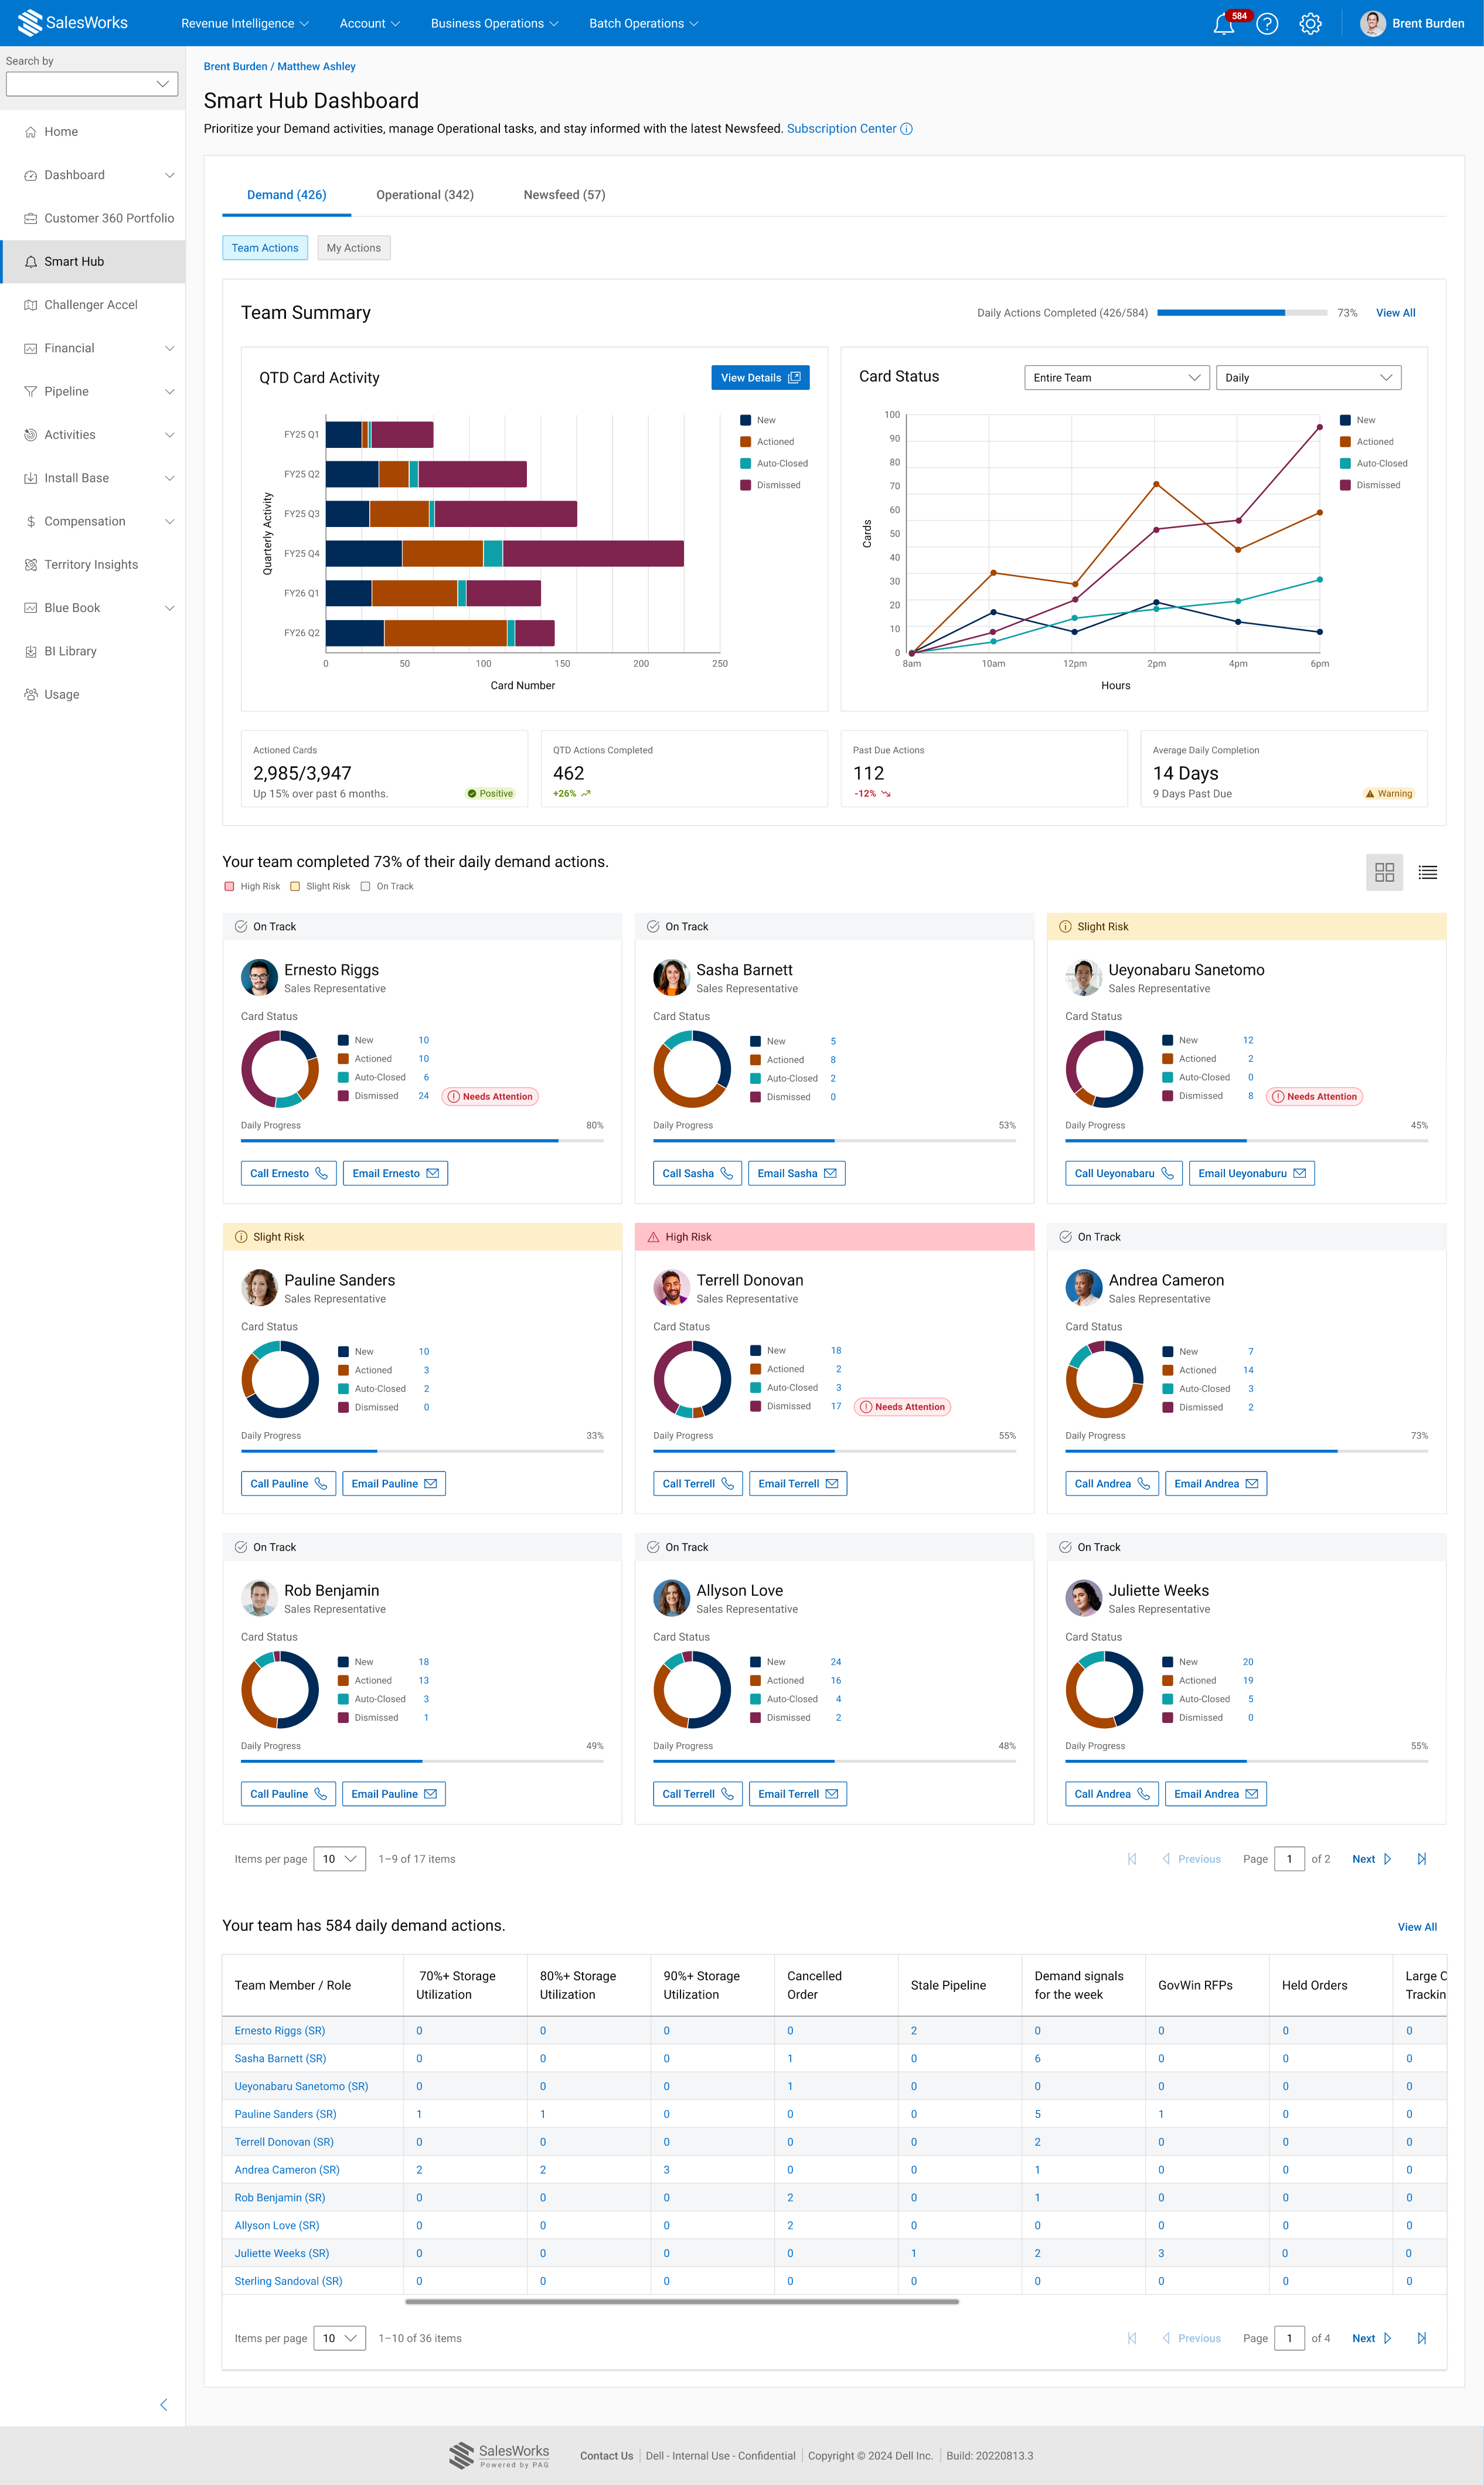Collapse the sidebar using the left chevron
The width and height of the screenshot is (1484, 2485).
click(x=164, y=2404)
